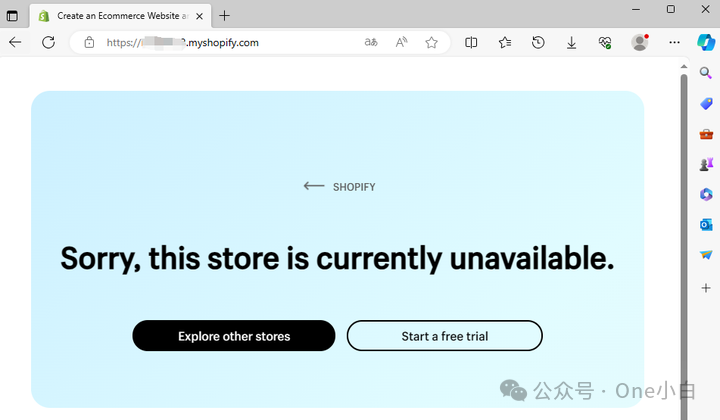Viewport: 720px width, 420px height.
Task: Open the paper plane Drop sidebar icon
Action: coord(706,255)
